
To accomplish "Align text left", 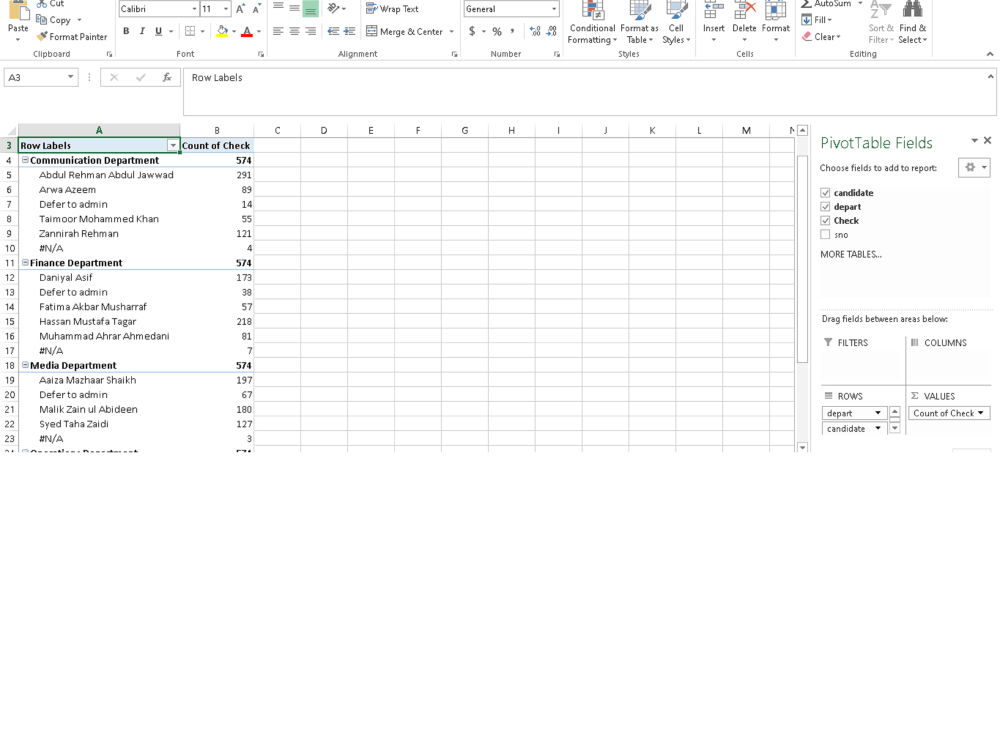I will pyautogui.click(x=278, y=31).
